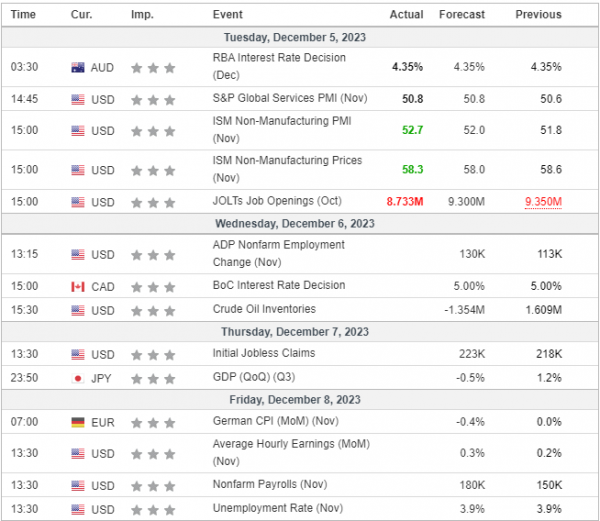Open the S&P Global Services PMI event

[280, 99]
